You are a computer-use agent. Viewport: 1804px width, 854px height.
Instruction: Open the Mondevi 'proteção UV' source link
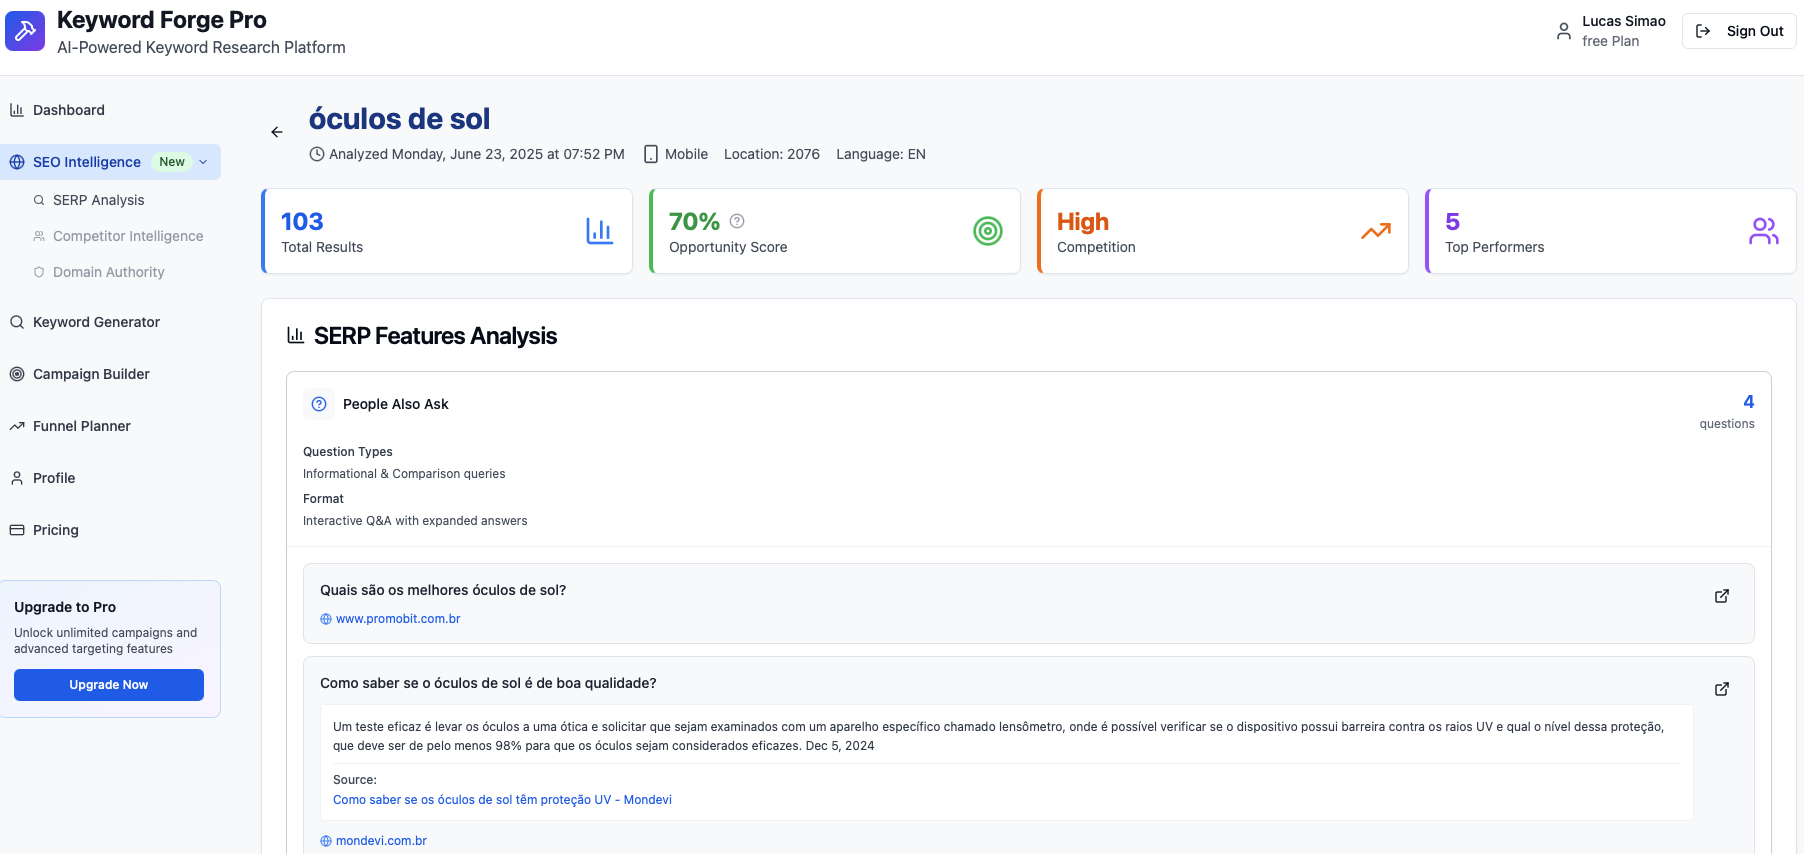pos(502,800)
